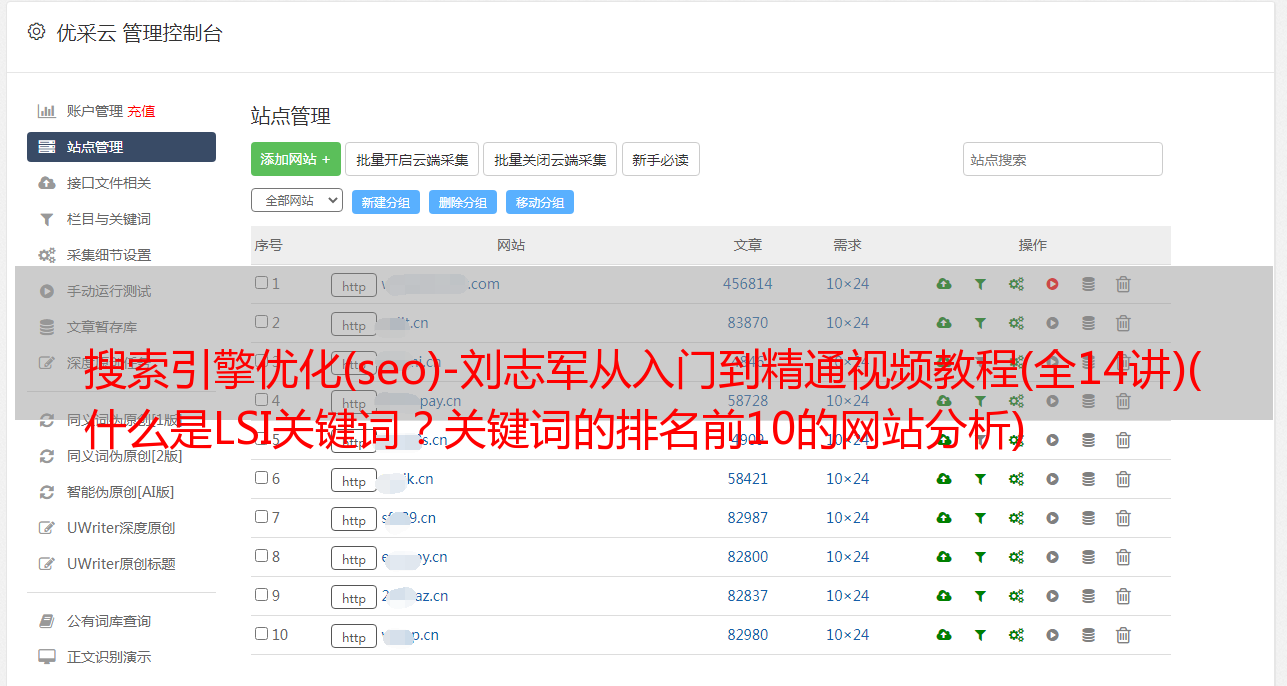This screenshot has width=1287, height=686.
Task: Click the 移动分组 button
Action: [x=540, y=202]
